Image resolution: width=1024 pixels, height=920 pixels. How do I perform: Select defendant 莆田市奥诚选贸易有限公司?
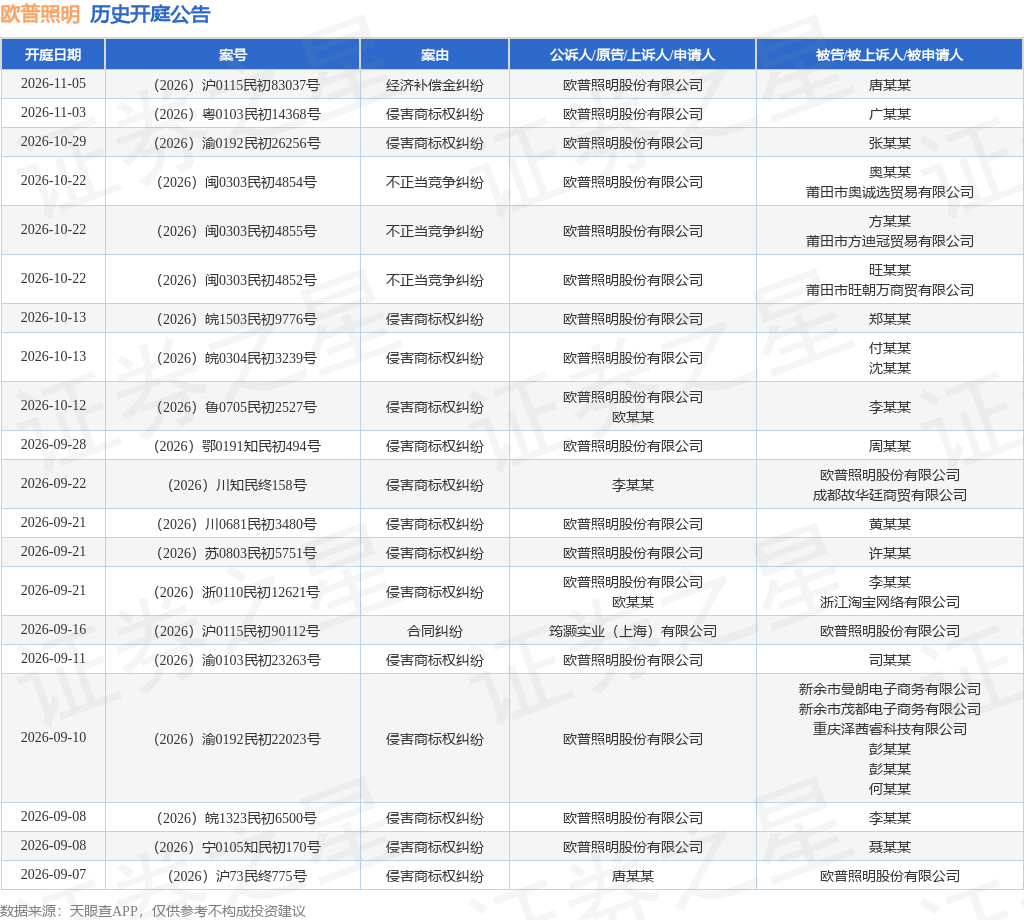click(x=889, y=192)
